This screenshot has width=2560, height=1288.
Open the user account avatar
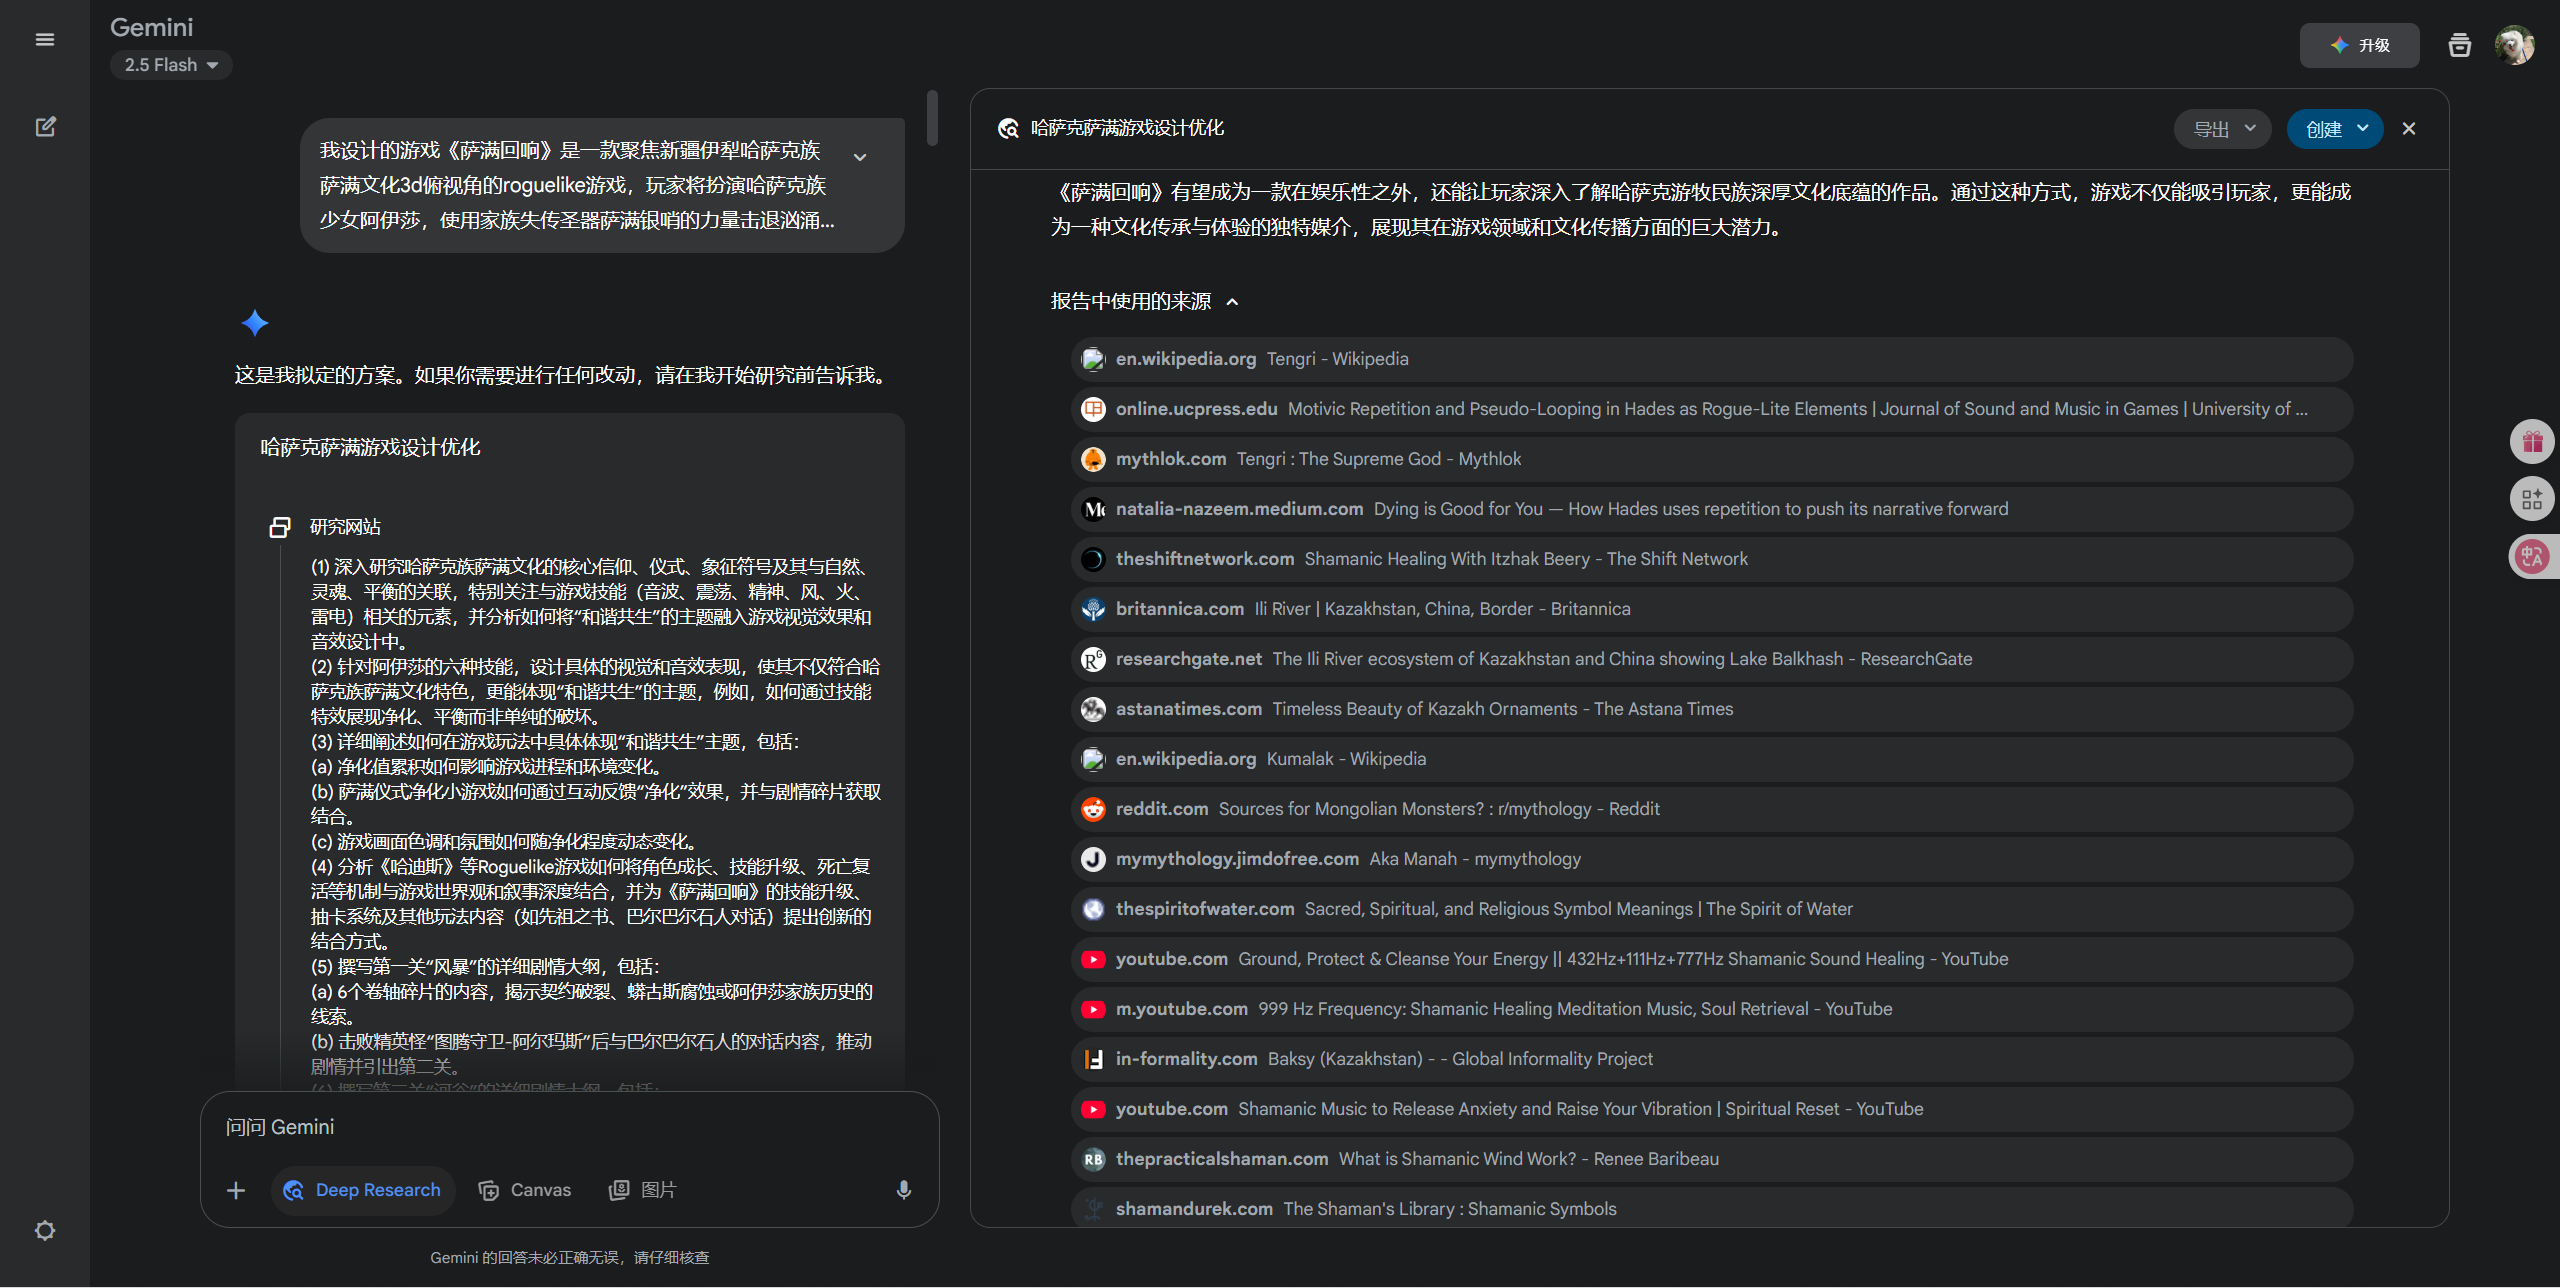[2514, 45]
